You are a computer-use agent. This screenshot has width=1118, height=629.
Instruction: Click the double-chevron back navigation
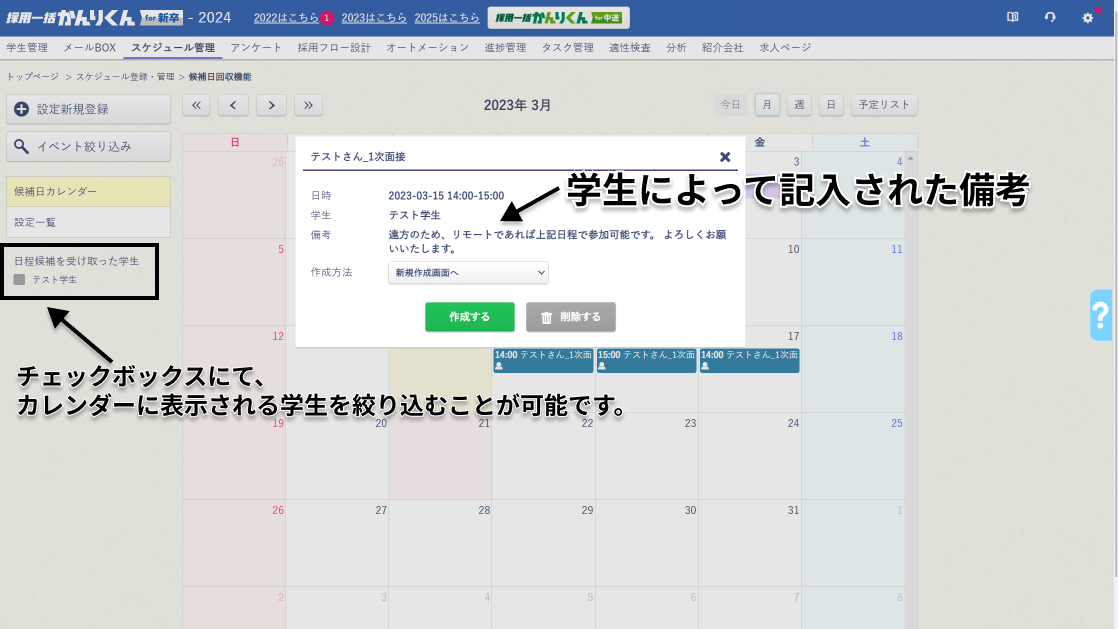(x=196, y=104)
